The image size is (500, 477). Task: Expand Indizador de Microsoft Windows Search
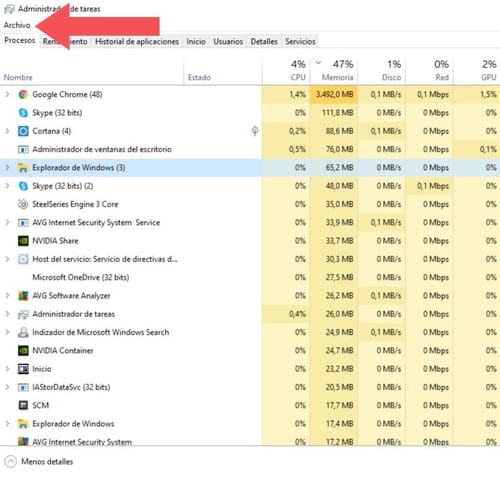pos(7,332)
